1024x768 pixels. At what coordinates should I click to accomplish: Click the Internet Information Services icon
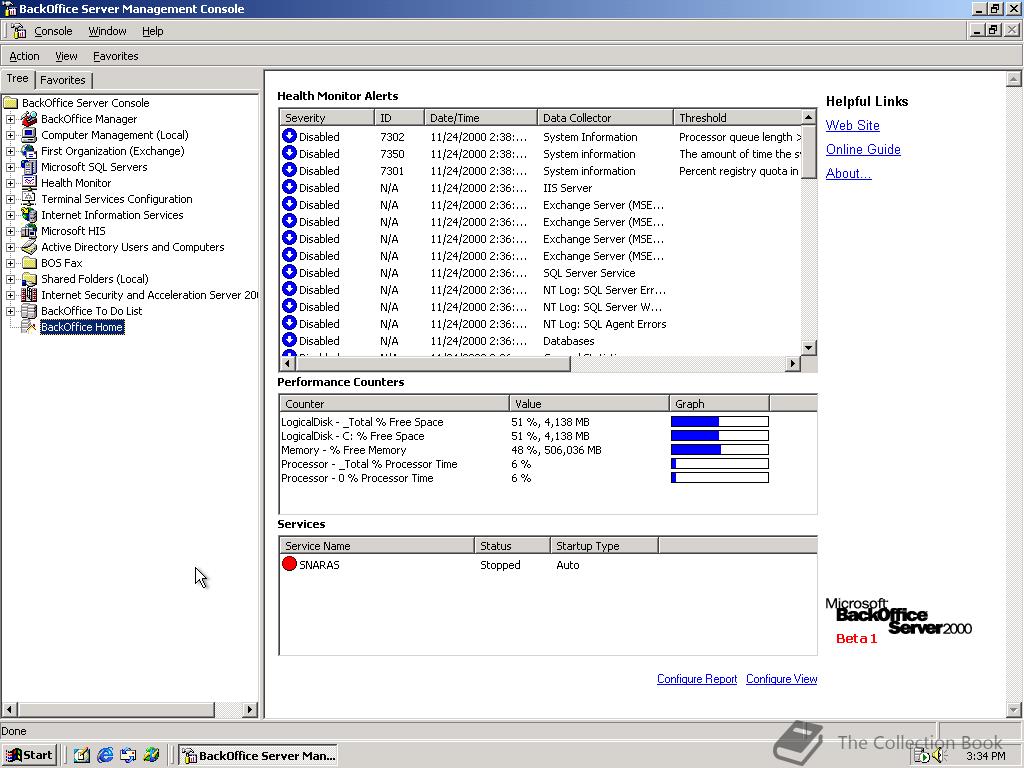point(29,215)
